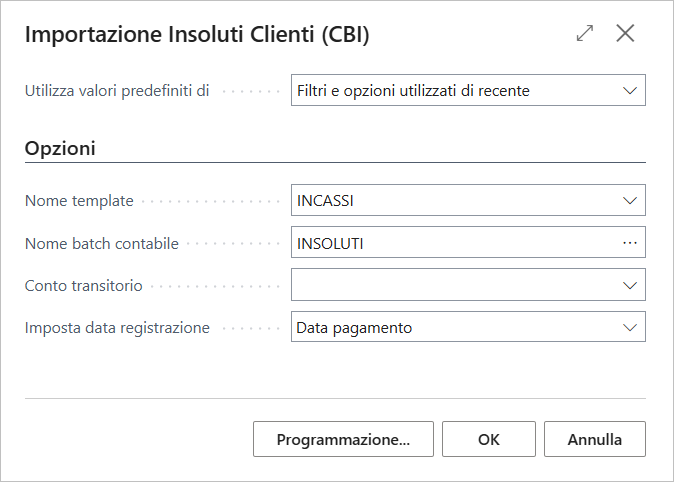The image size is (674, 482).
Task: Click the Programmazione... button
Action: pyautogui.click(x=343, y=439)
